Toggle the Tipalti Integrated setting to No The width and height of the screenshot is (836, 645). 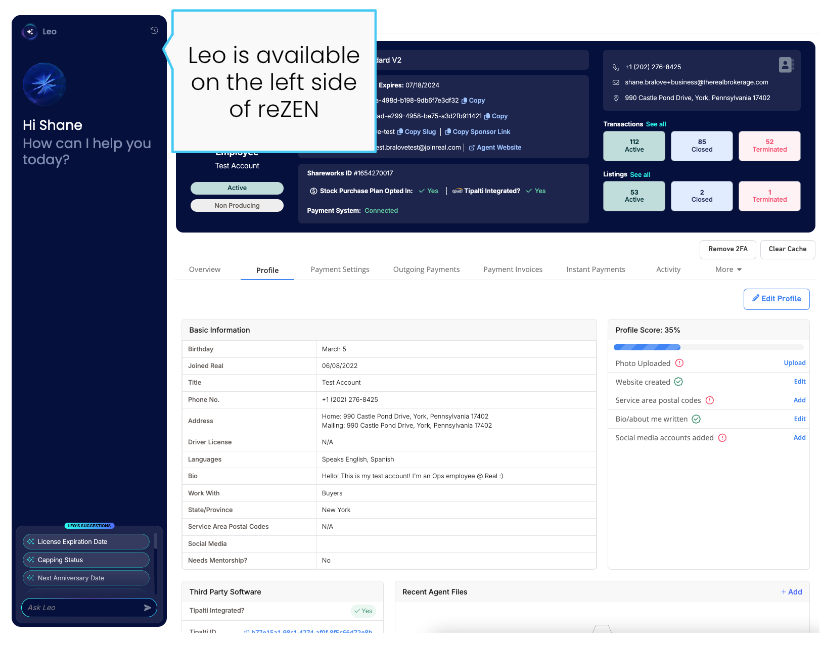(x=539, y=190)
